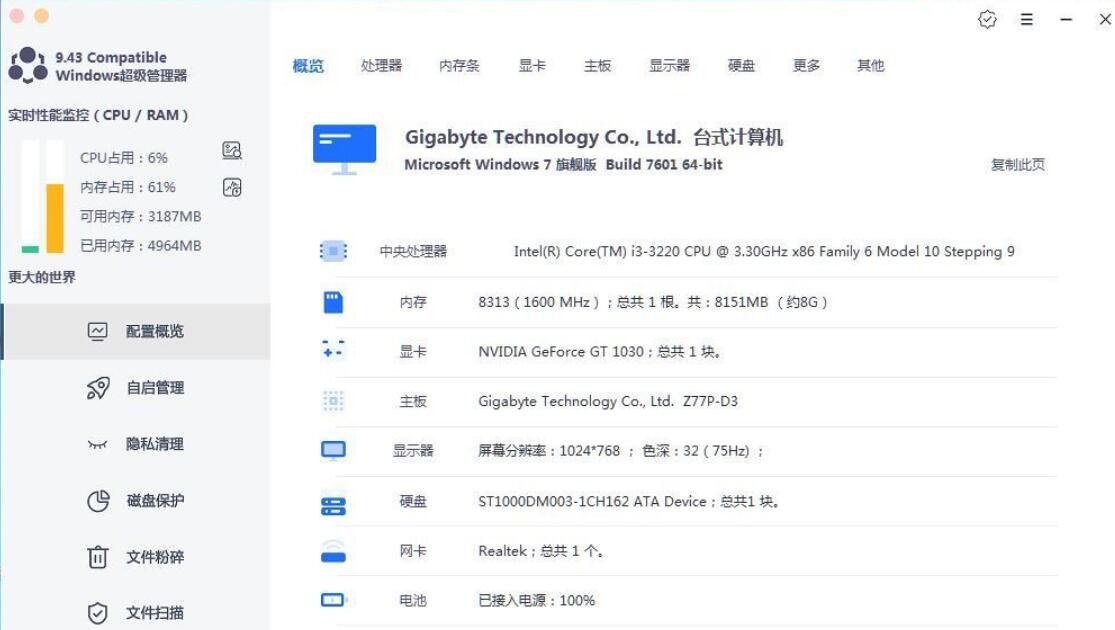Click the graphics card icon for 显卡

coord(333,349)
